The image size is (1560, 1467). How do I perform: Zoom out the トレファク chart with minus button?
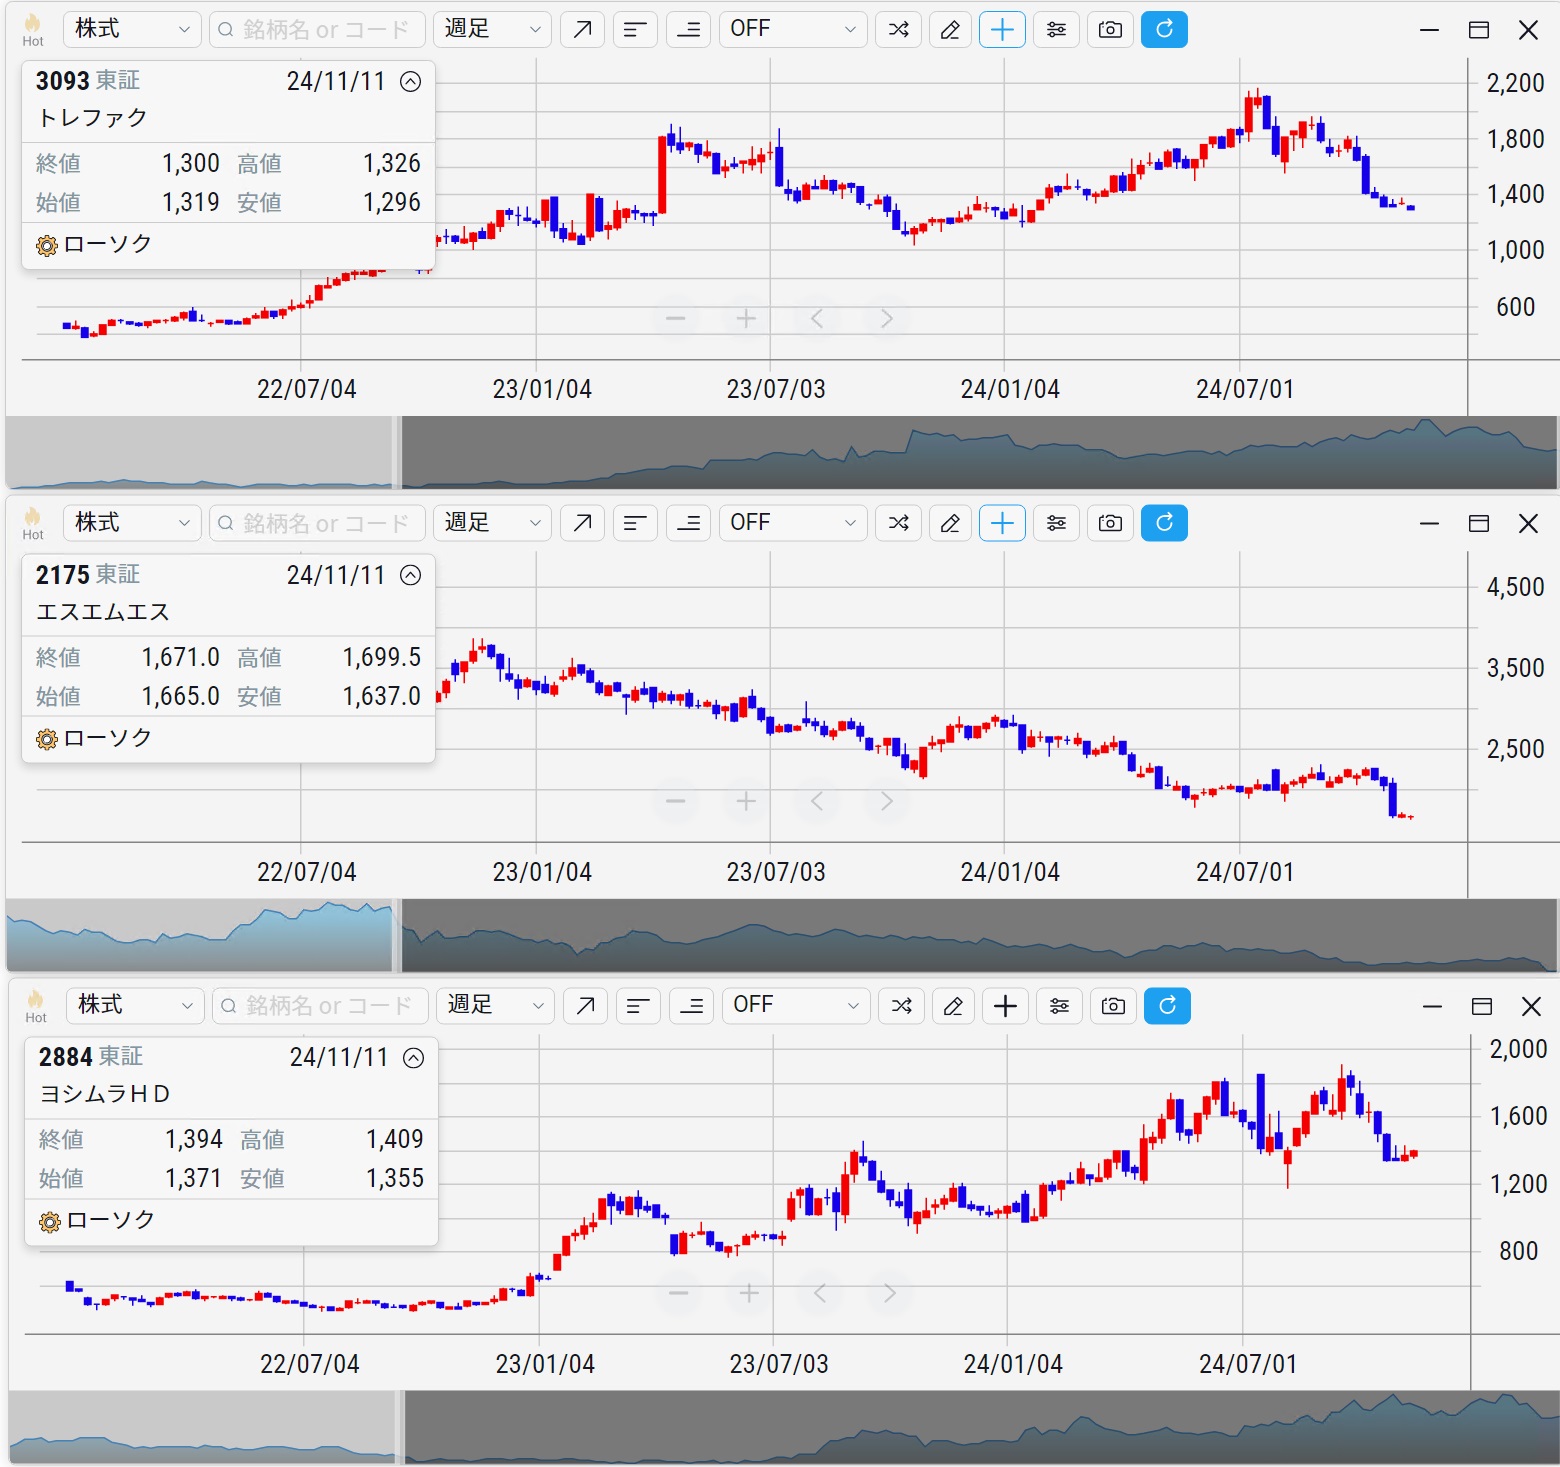click(x=675, y=319)
